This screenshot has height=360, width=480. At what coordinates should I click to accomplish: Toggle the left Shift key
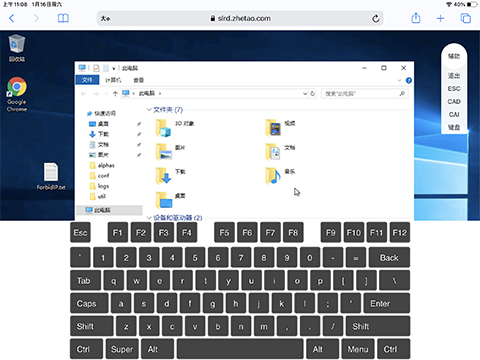point(92,326)
